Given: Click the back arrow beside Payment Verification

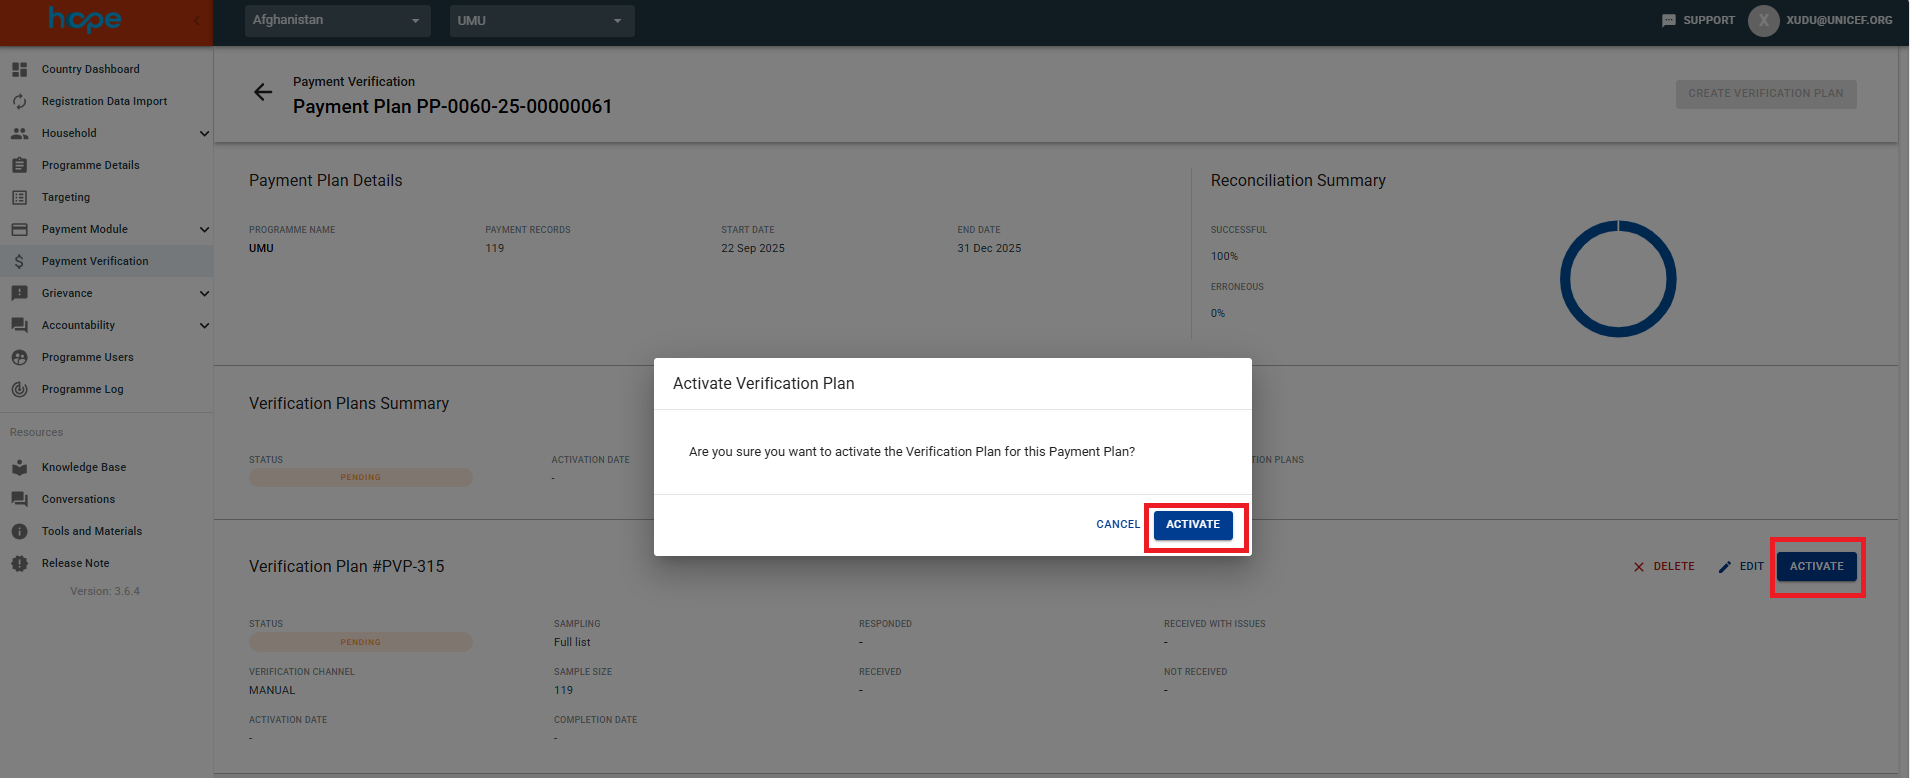Looking at the screenshot, I should (x=263, y=93).
